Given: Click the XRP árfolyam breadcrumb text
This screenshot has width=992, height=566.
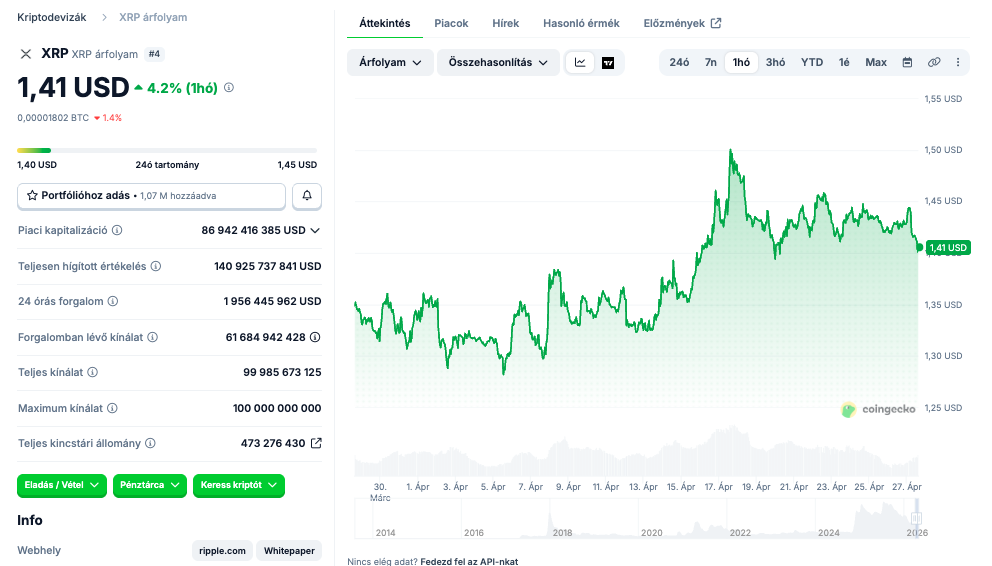Looking at the screenshot, I should tap(153, 18).
